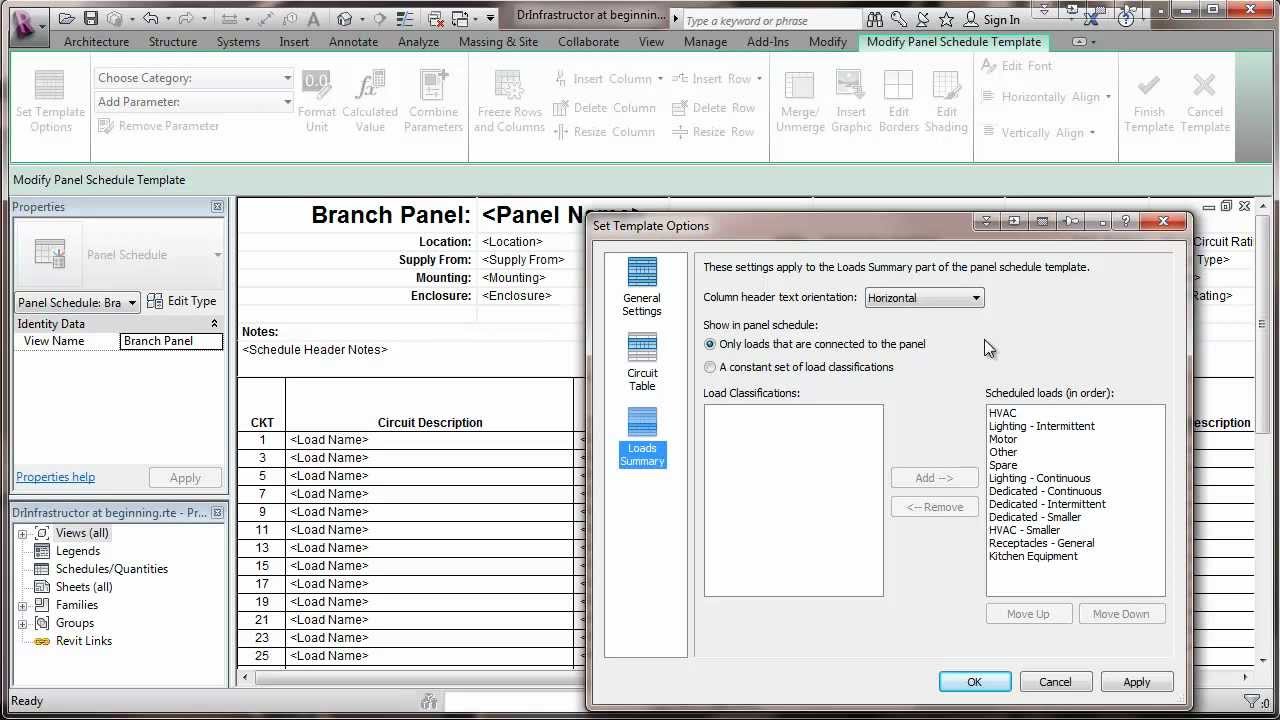
Task: Open the Architecture ribbon tab
Action: pyautogui.click(x=96, y=42)
